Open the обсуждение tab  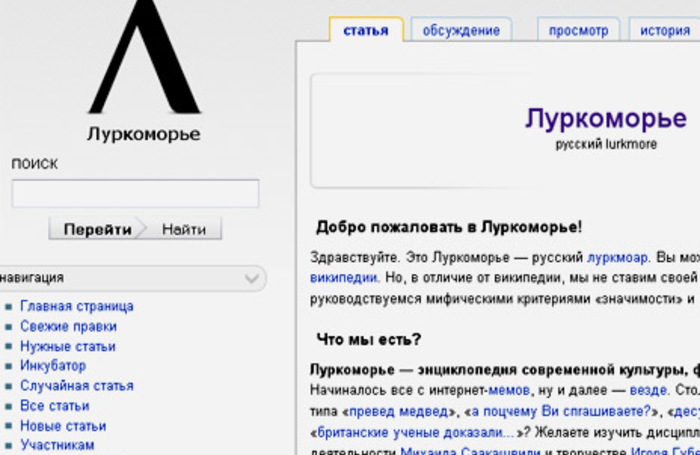461,30
